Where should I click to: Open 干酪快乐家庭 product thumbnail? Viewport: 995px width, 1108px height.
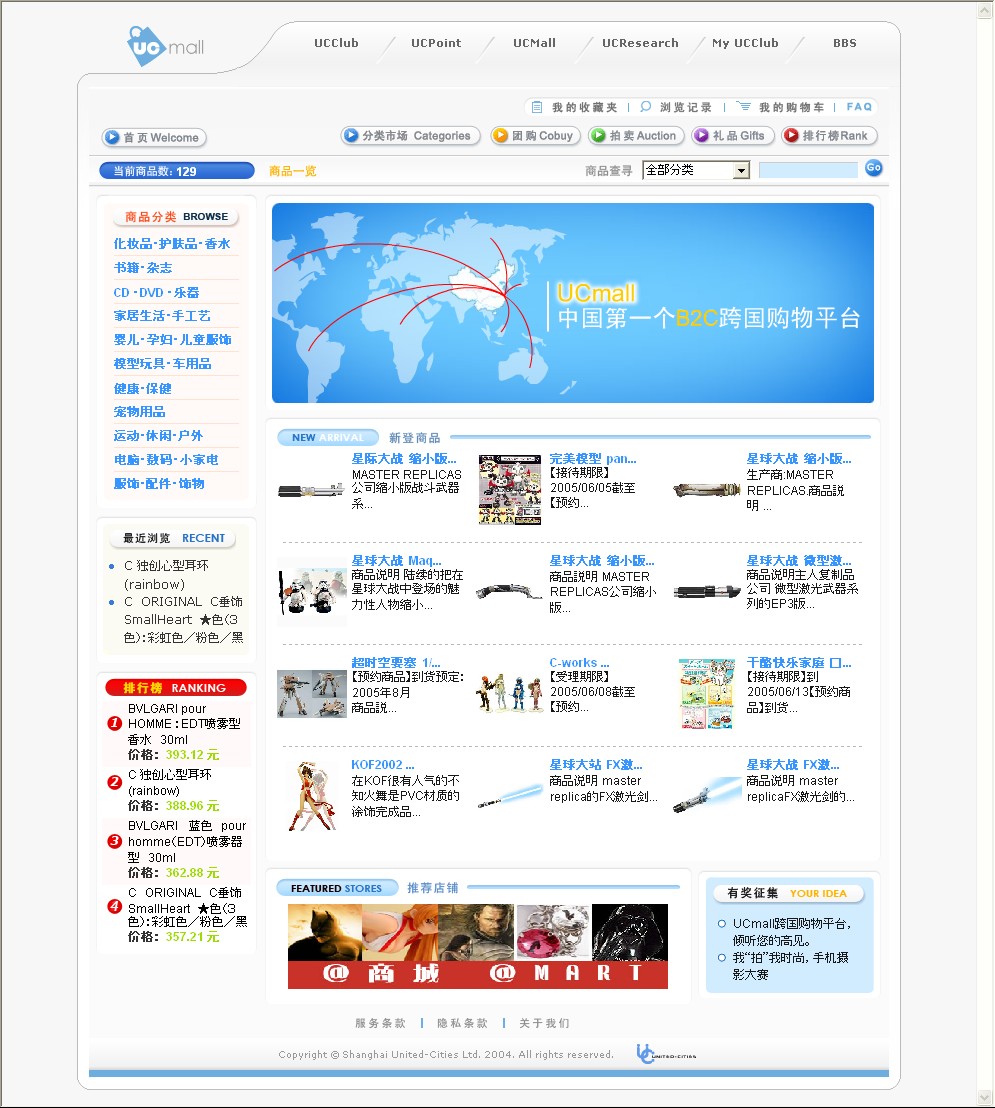tap(706, 693)
